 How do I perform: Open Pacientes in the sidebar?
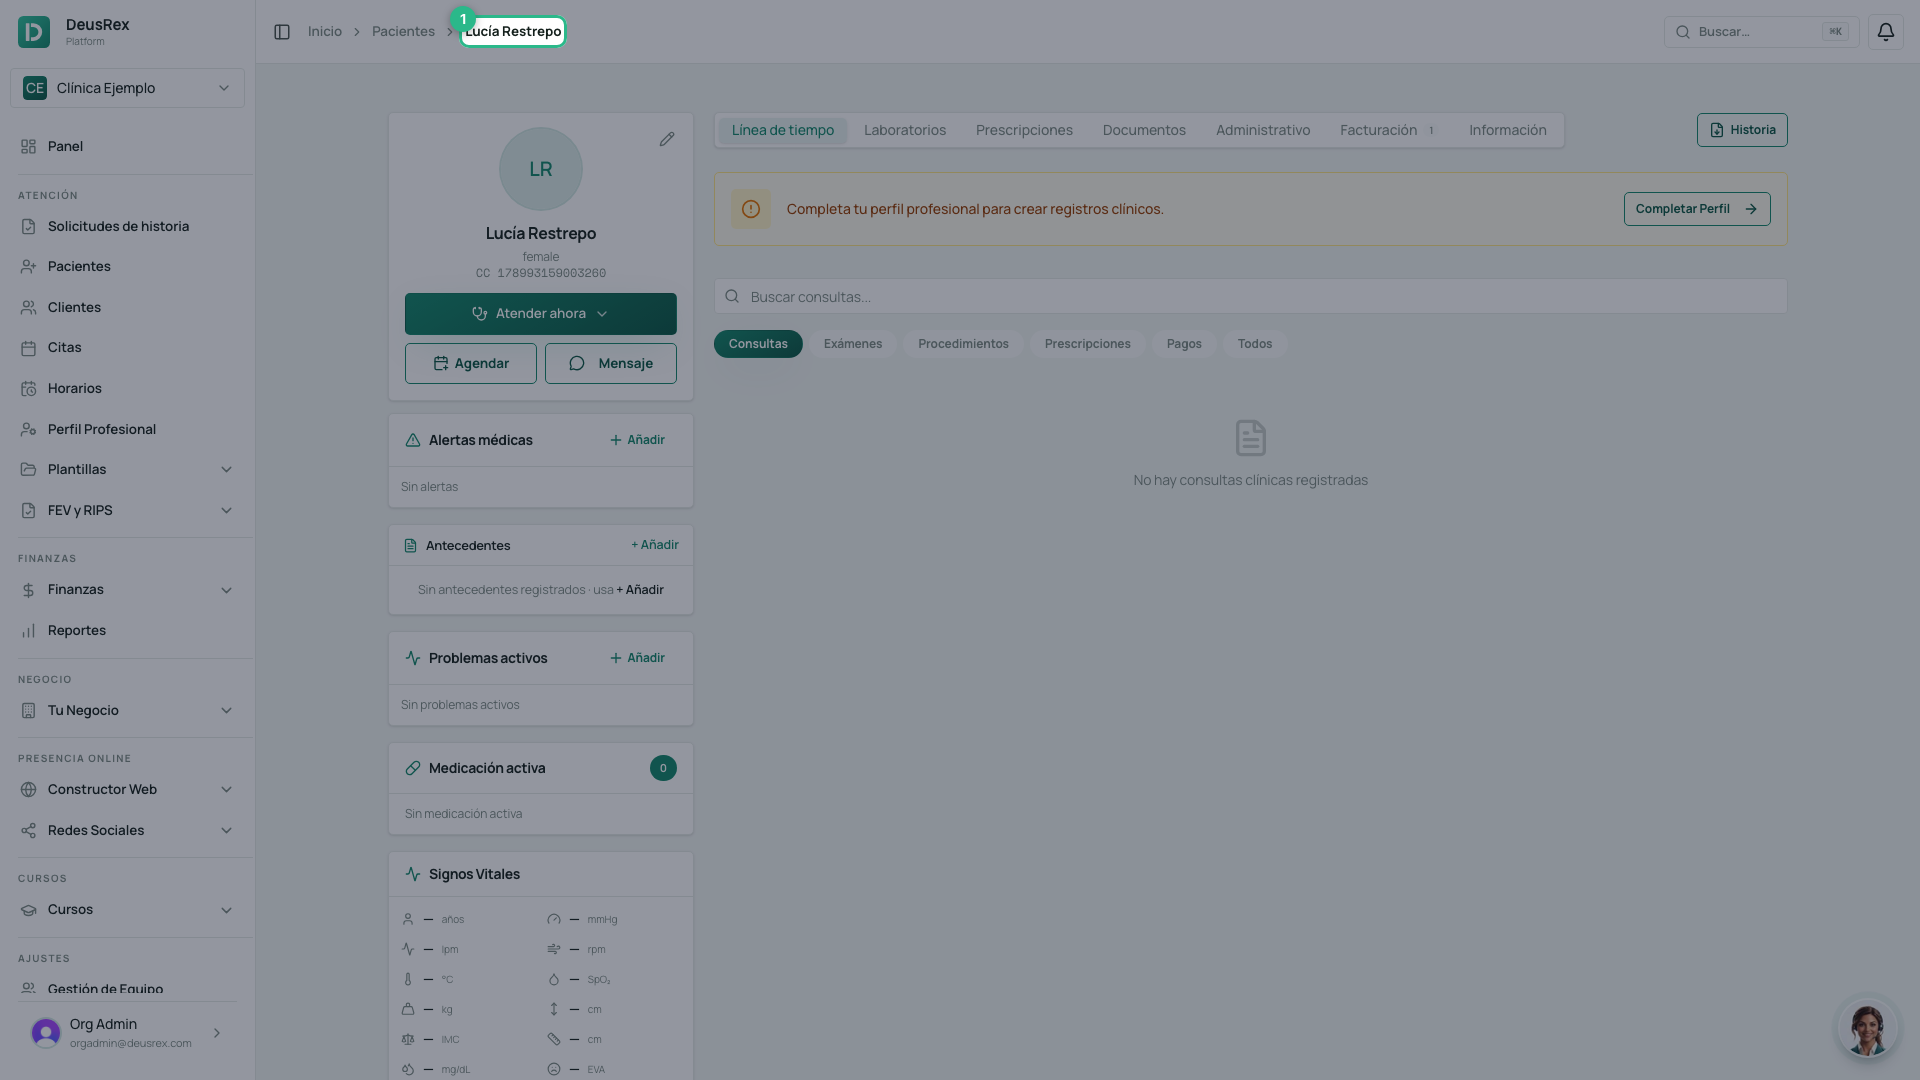[128, 266]
